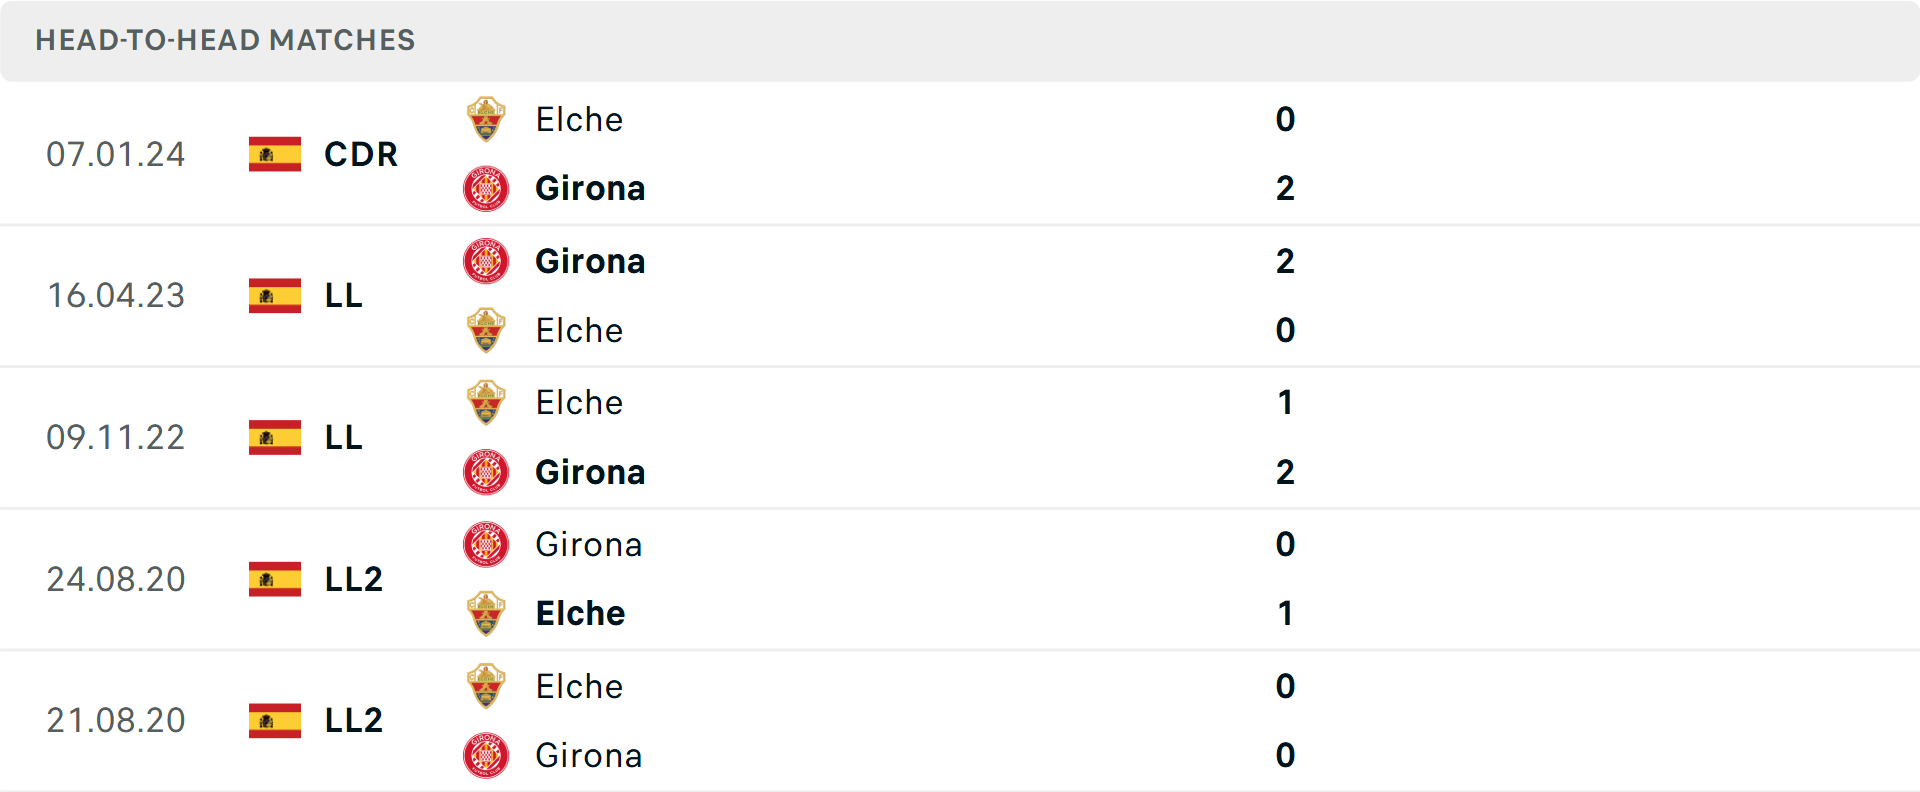Viewport: 1920px width, 792px height.
Task: Click Elche crest in the 07.01.24 match
Action: coord(486,120)
